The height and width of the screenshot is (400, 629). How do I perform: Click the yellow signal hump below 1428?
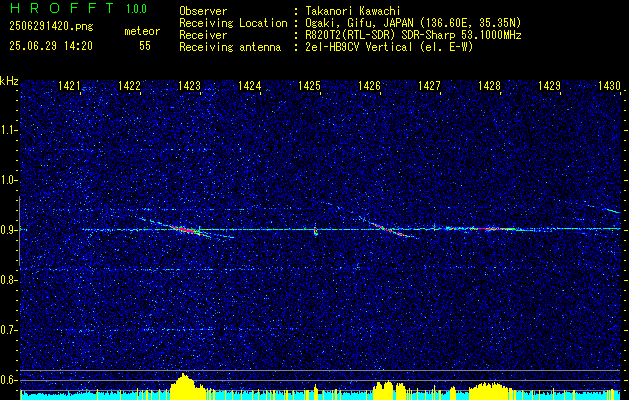point(488,391)
